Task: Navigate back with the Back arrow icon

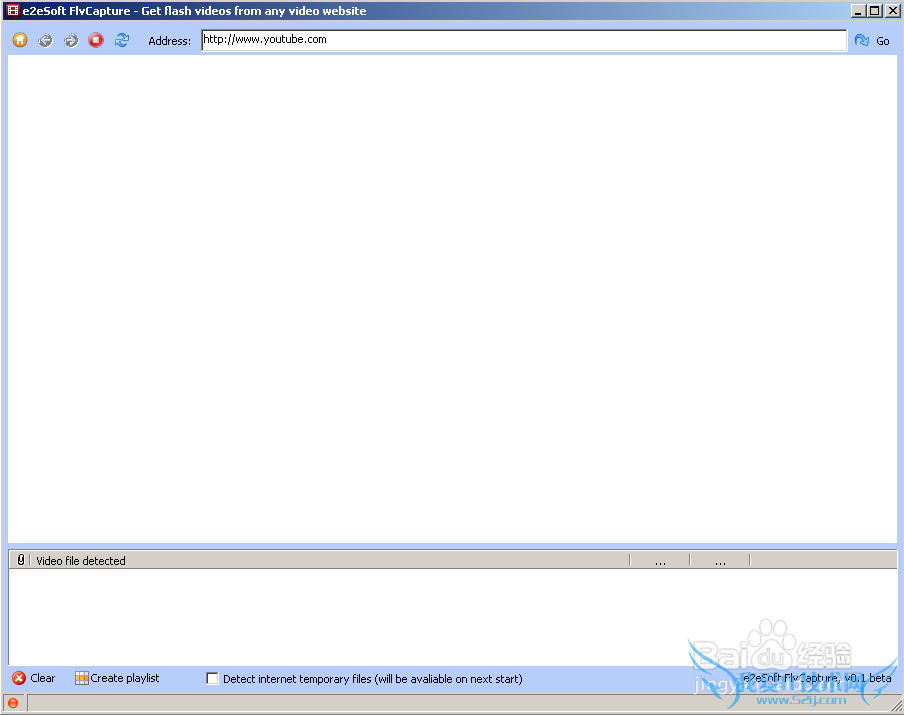Action: (x=46, y=40)
